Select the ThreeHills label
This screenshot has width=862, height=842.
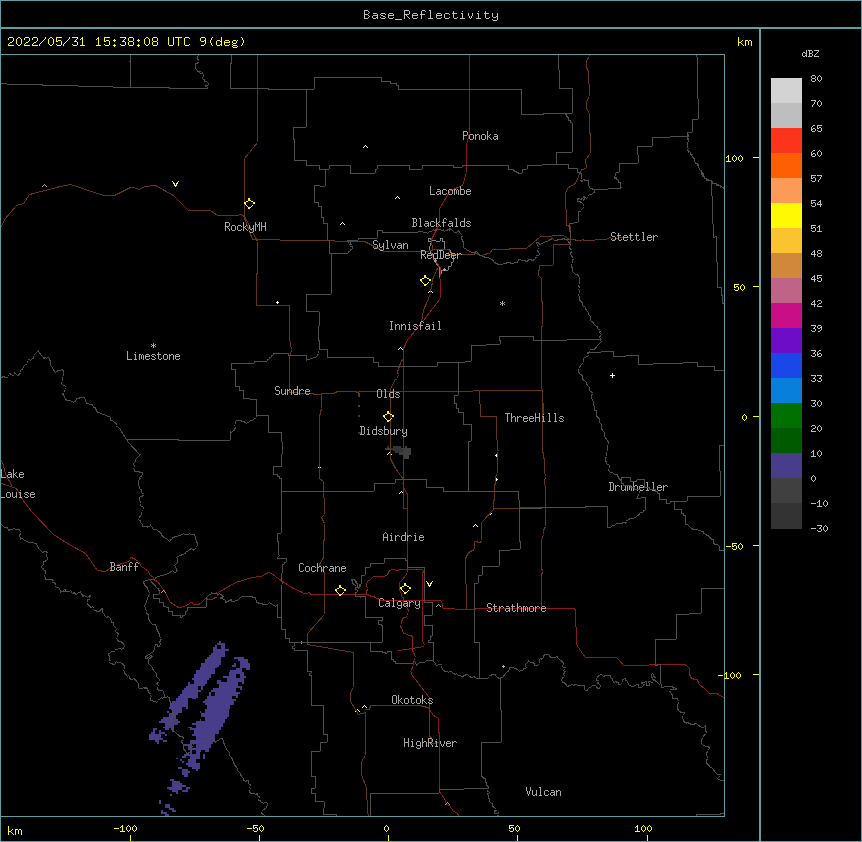coord(534,418)
